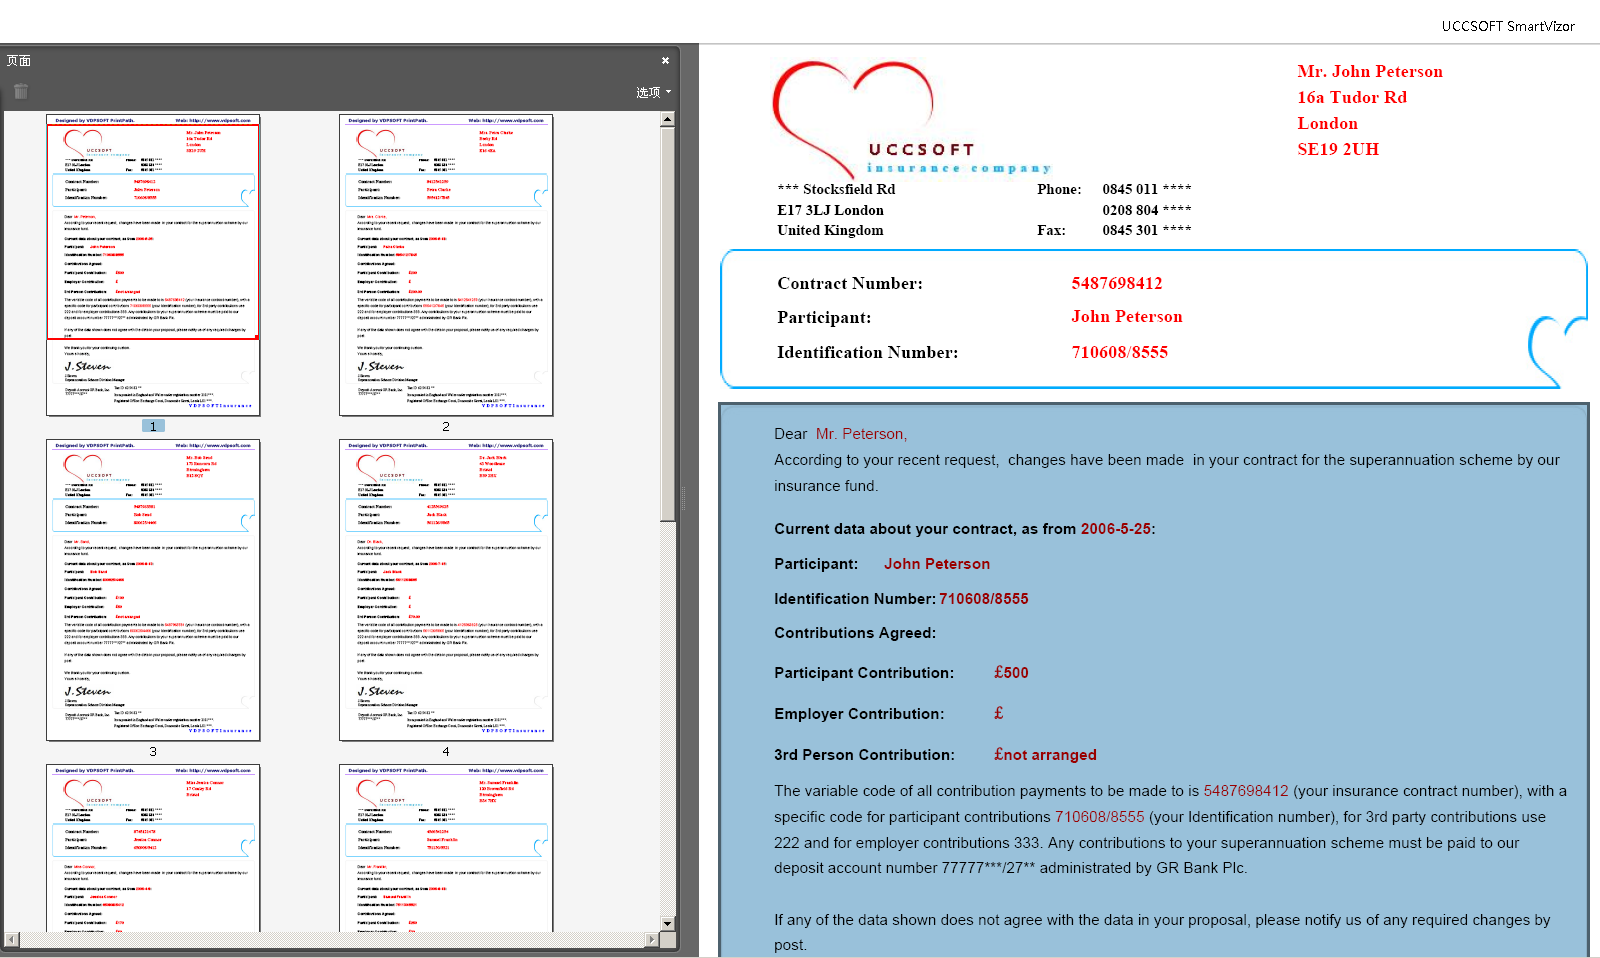
Task: Click the thumbnail panel scroll-down arrow
Action: click(667, 923)
